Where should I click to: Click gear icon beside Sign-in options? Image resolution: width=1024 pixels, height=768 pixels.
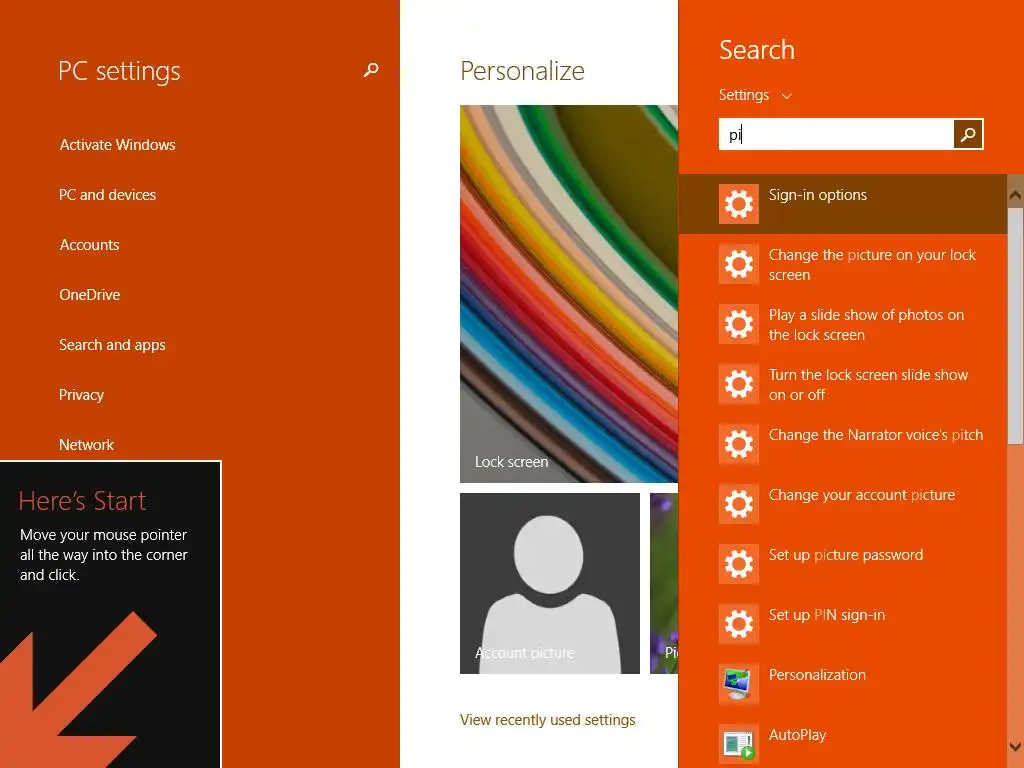point(739,204)
